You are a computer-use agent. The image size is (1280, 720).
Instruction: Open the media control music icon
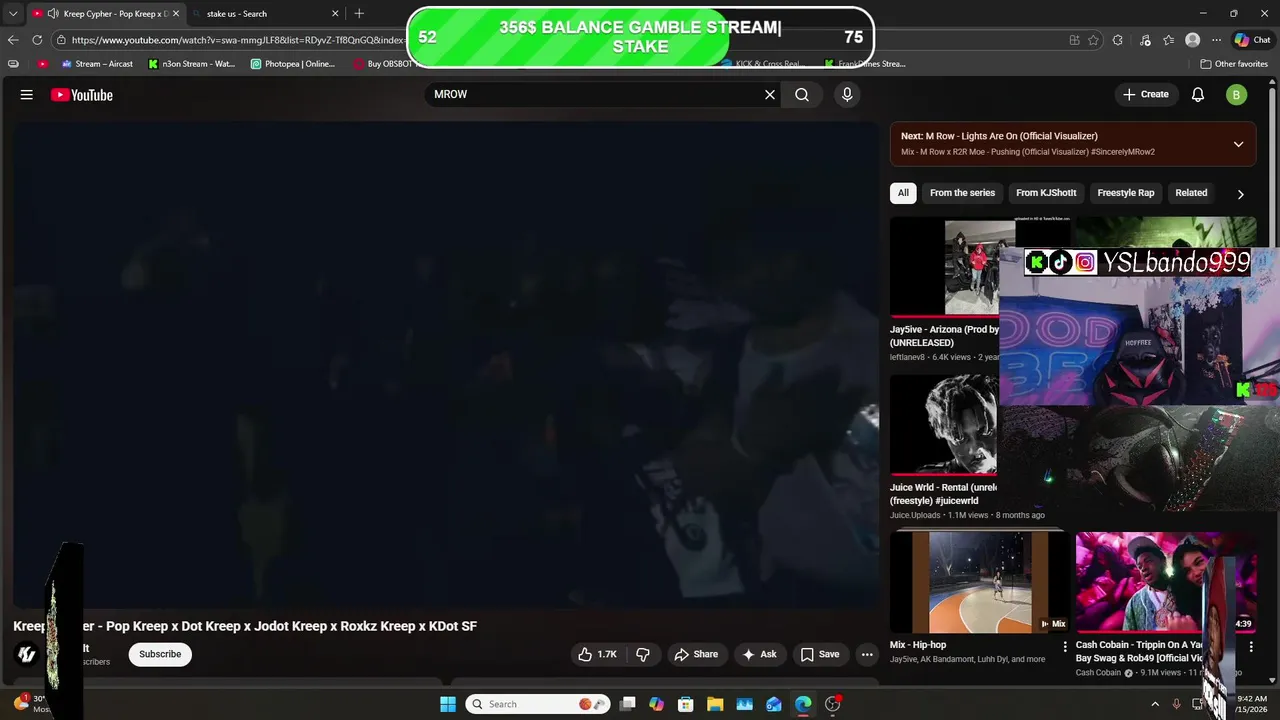[1143, 40]
